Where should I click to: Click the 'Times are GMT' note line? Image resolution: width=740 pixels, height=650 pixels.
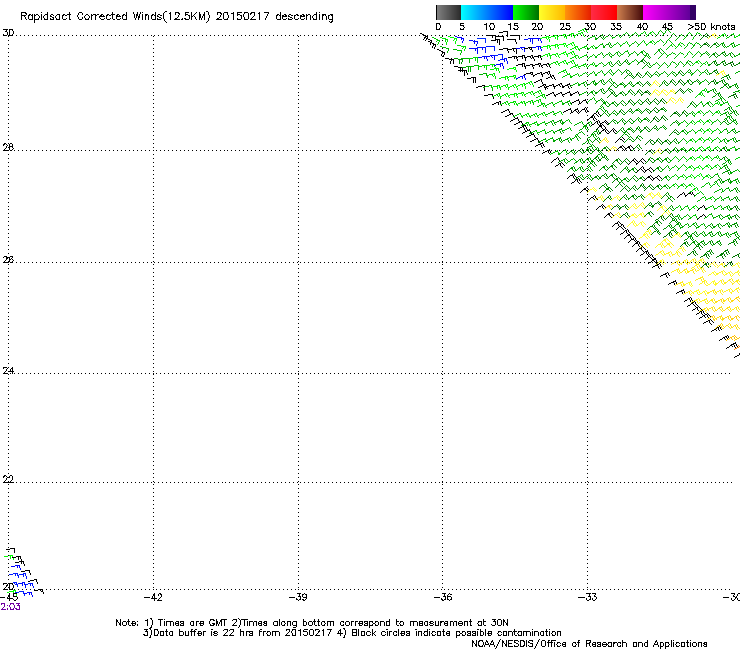pos(311,623)
